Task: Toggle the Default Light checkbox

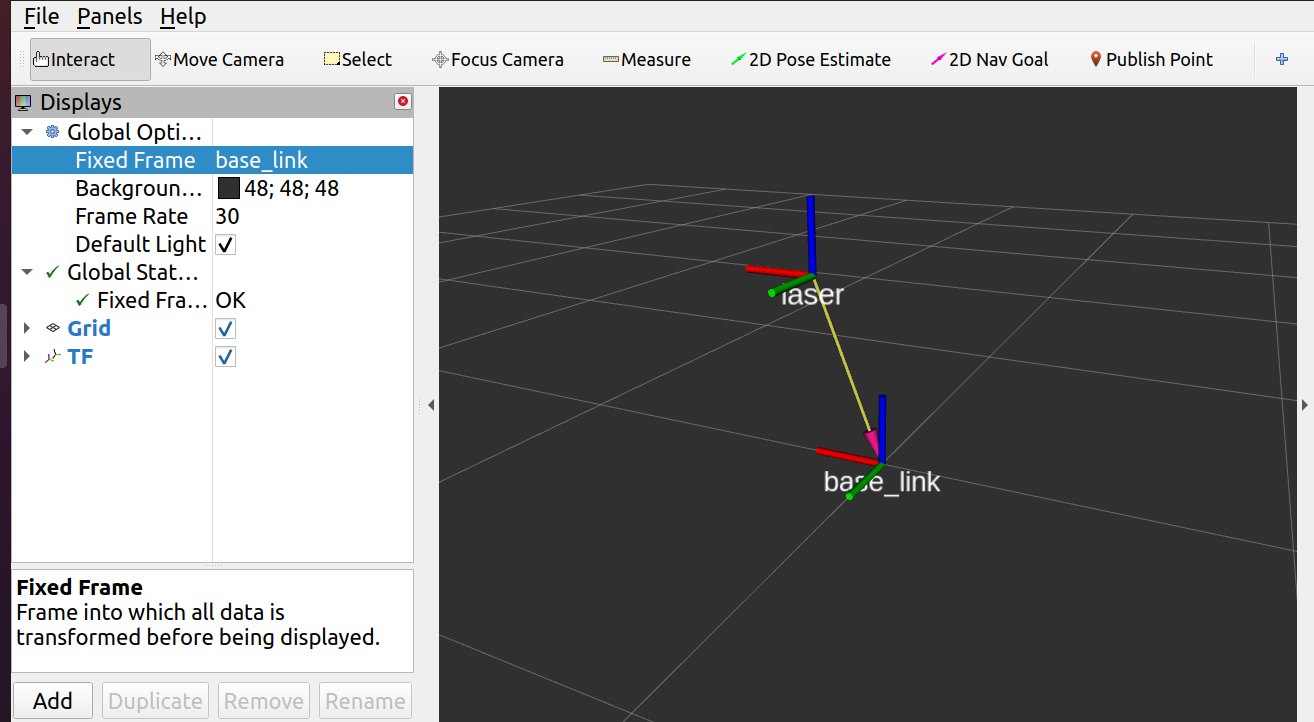Action: coord(226,245)
